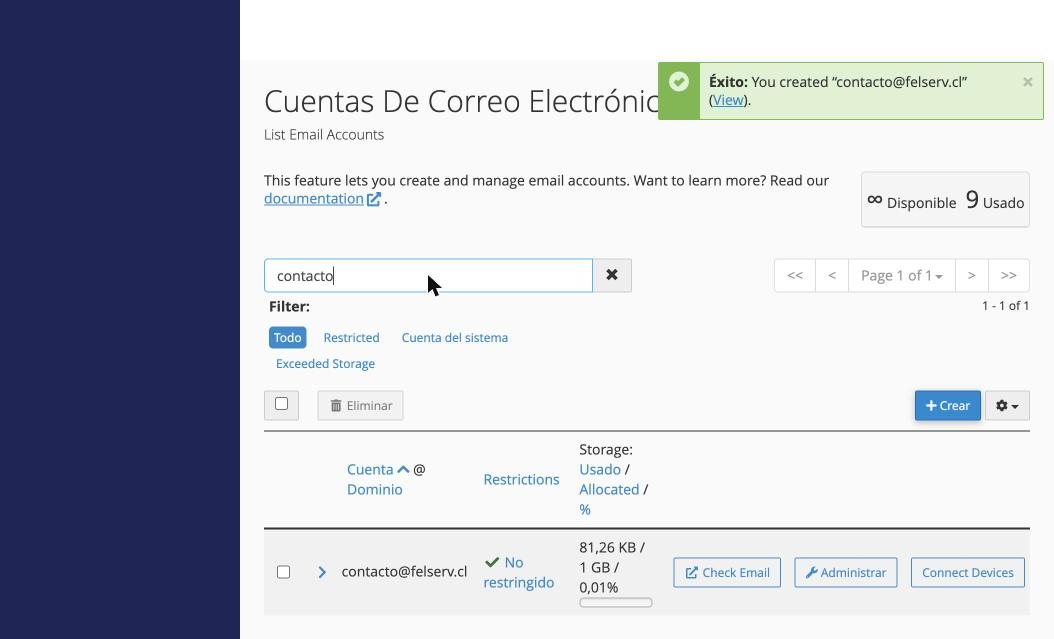Click the green success checkmark icon

[x=679, y=82]
